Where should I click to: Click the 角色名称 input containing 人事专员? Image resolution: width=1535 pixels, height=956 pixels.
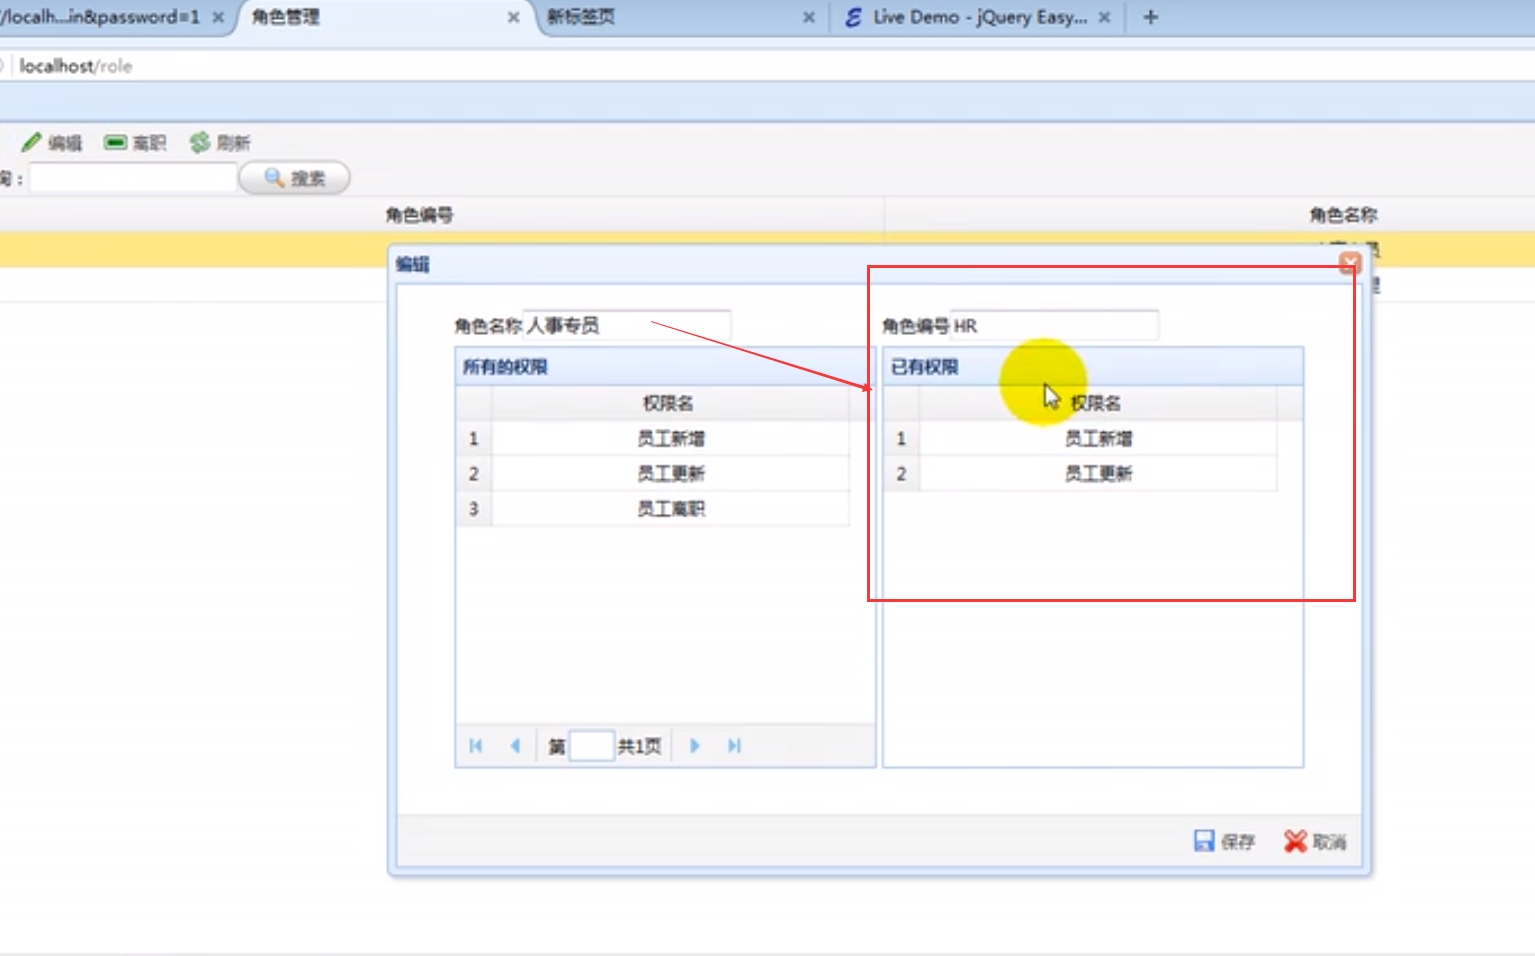point(627,325)
